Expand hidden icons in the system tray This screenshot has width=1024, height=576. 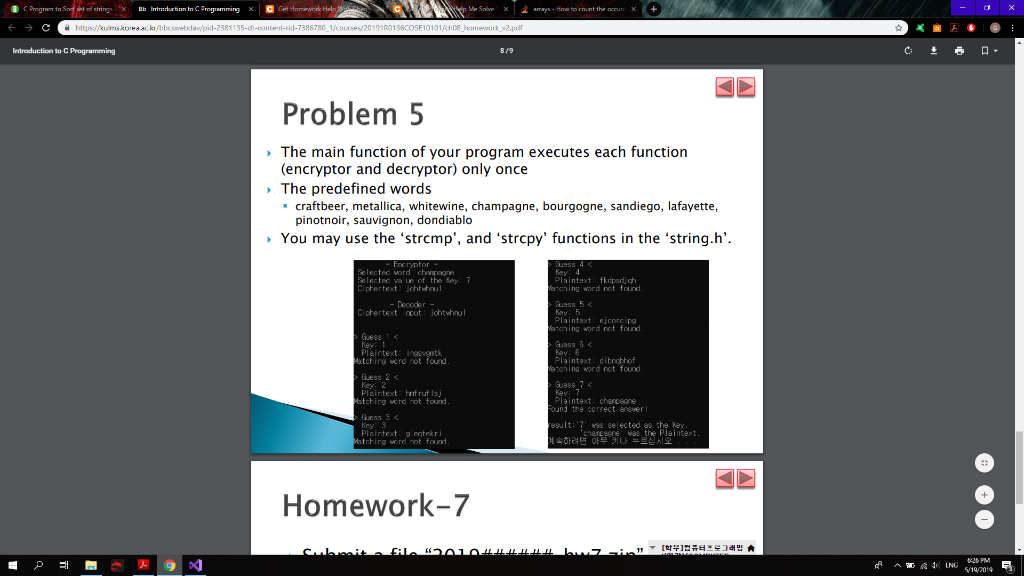(x=897, y=565)
